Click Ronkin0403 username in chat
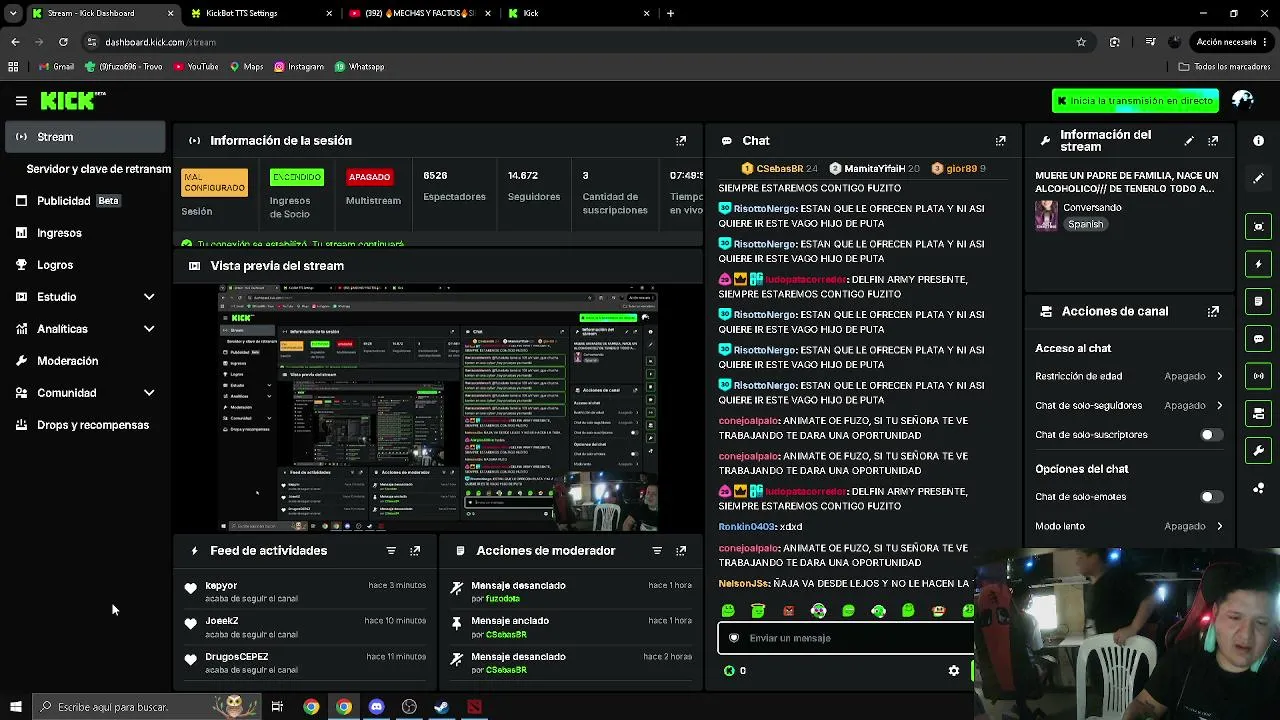The width and height of the screenshot is (1280, 720). coord(747,527)
